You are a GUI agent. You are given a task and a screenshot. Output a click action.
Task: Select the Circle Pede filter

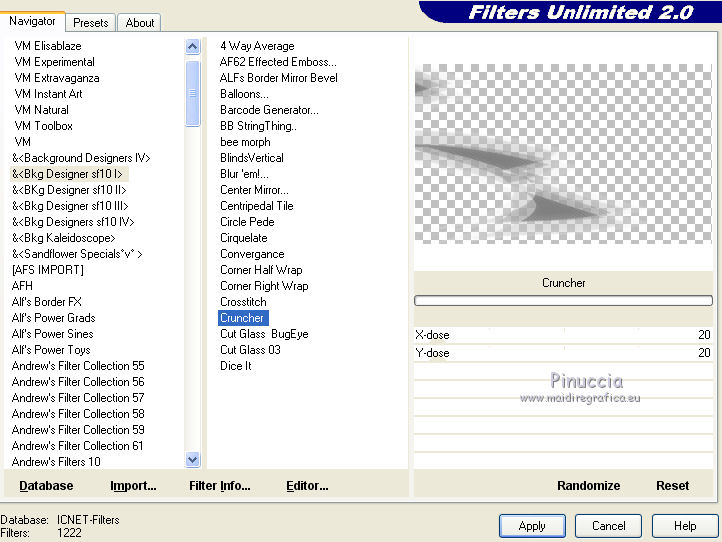coord(247,222)
